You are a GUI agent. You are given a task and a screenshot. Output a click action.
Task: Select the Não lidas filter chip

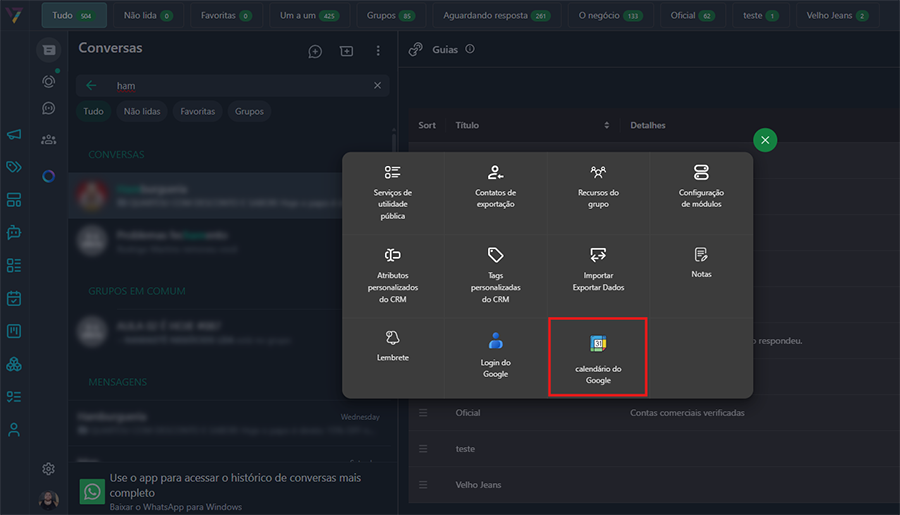(x=144, y=112)
